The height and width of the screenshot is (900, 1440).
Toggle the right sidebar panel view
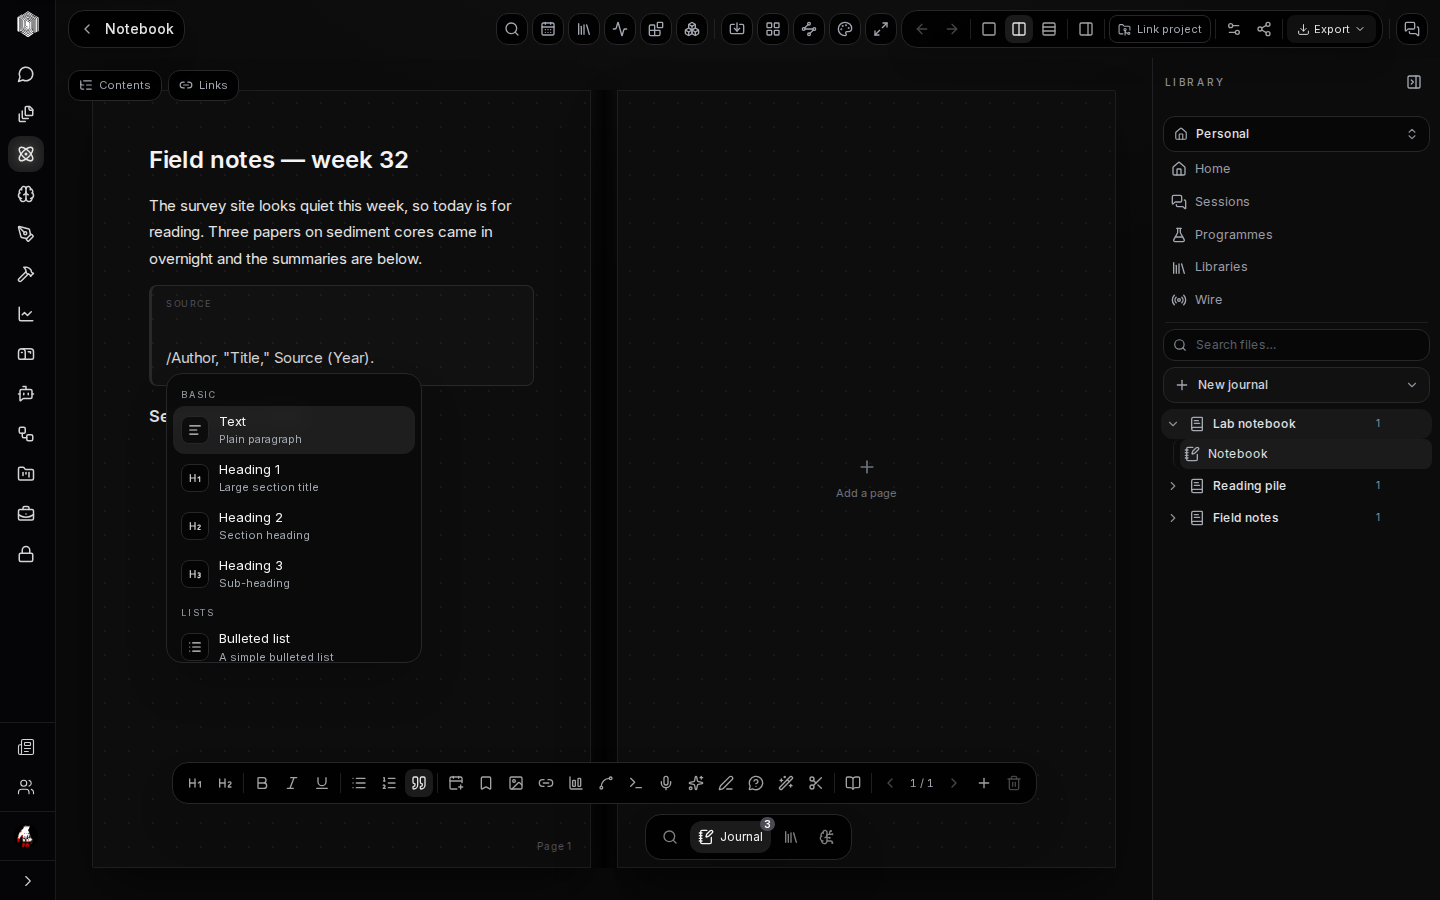(x=1086, y=29)
